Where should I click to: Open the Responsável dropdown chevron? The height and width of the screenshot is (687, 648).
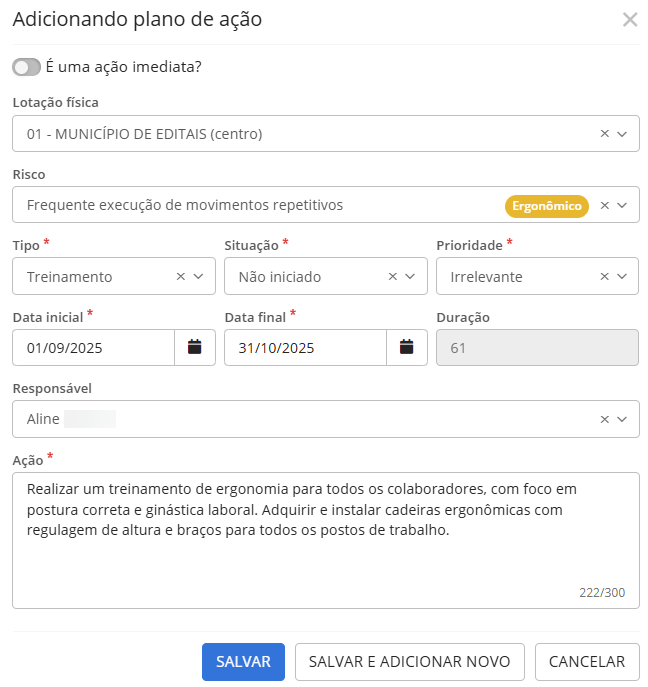point(622,420)
